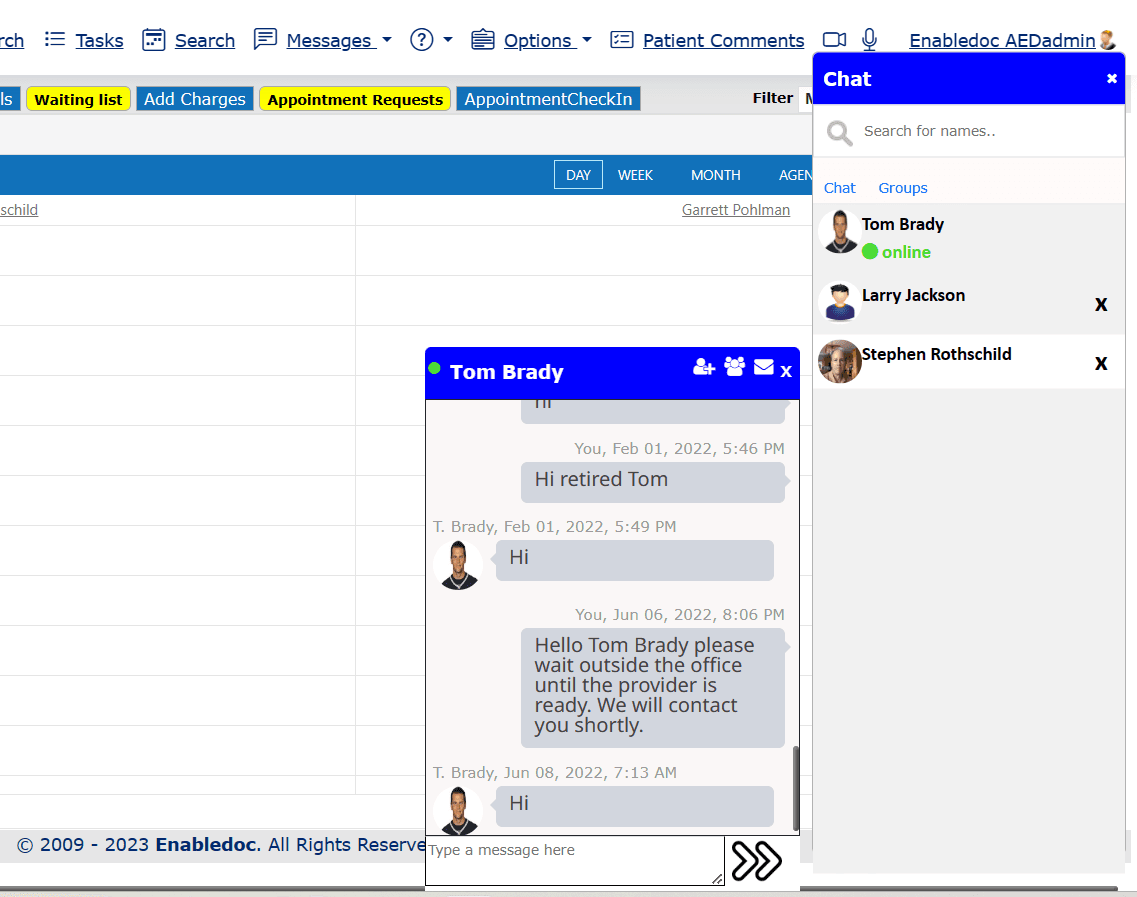Click the envelope icon in Tom Brady chat header
The width and height of the screenshot is (1137, 897).
tap(764, 368)
